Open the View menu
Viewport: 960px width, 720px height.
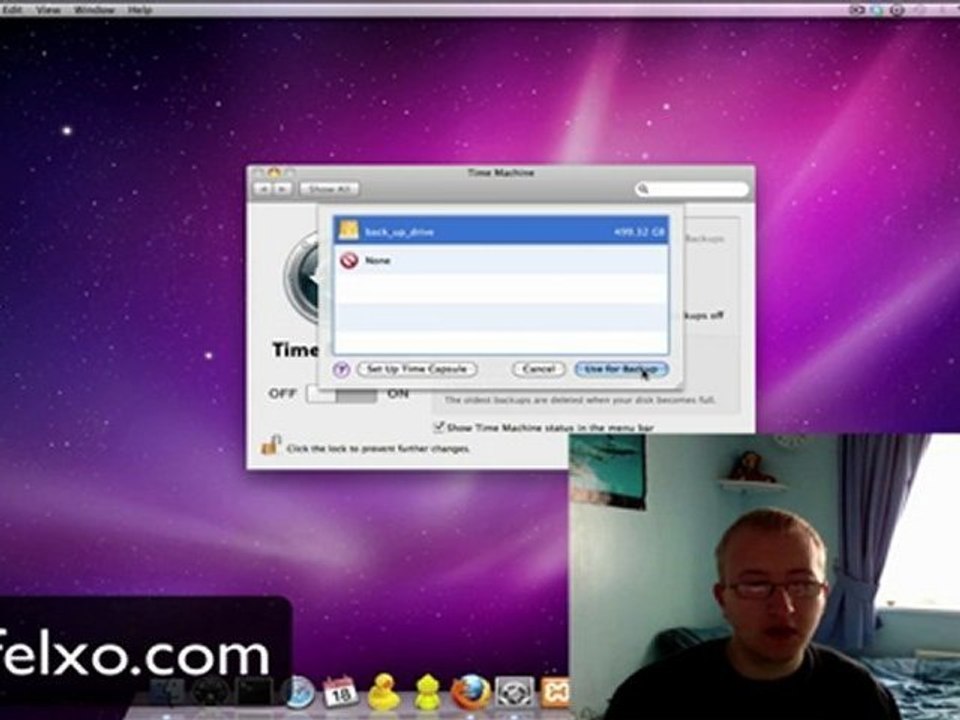click(48, 9)
